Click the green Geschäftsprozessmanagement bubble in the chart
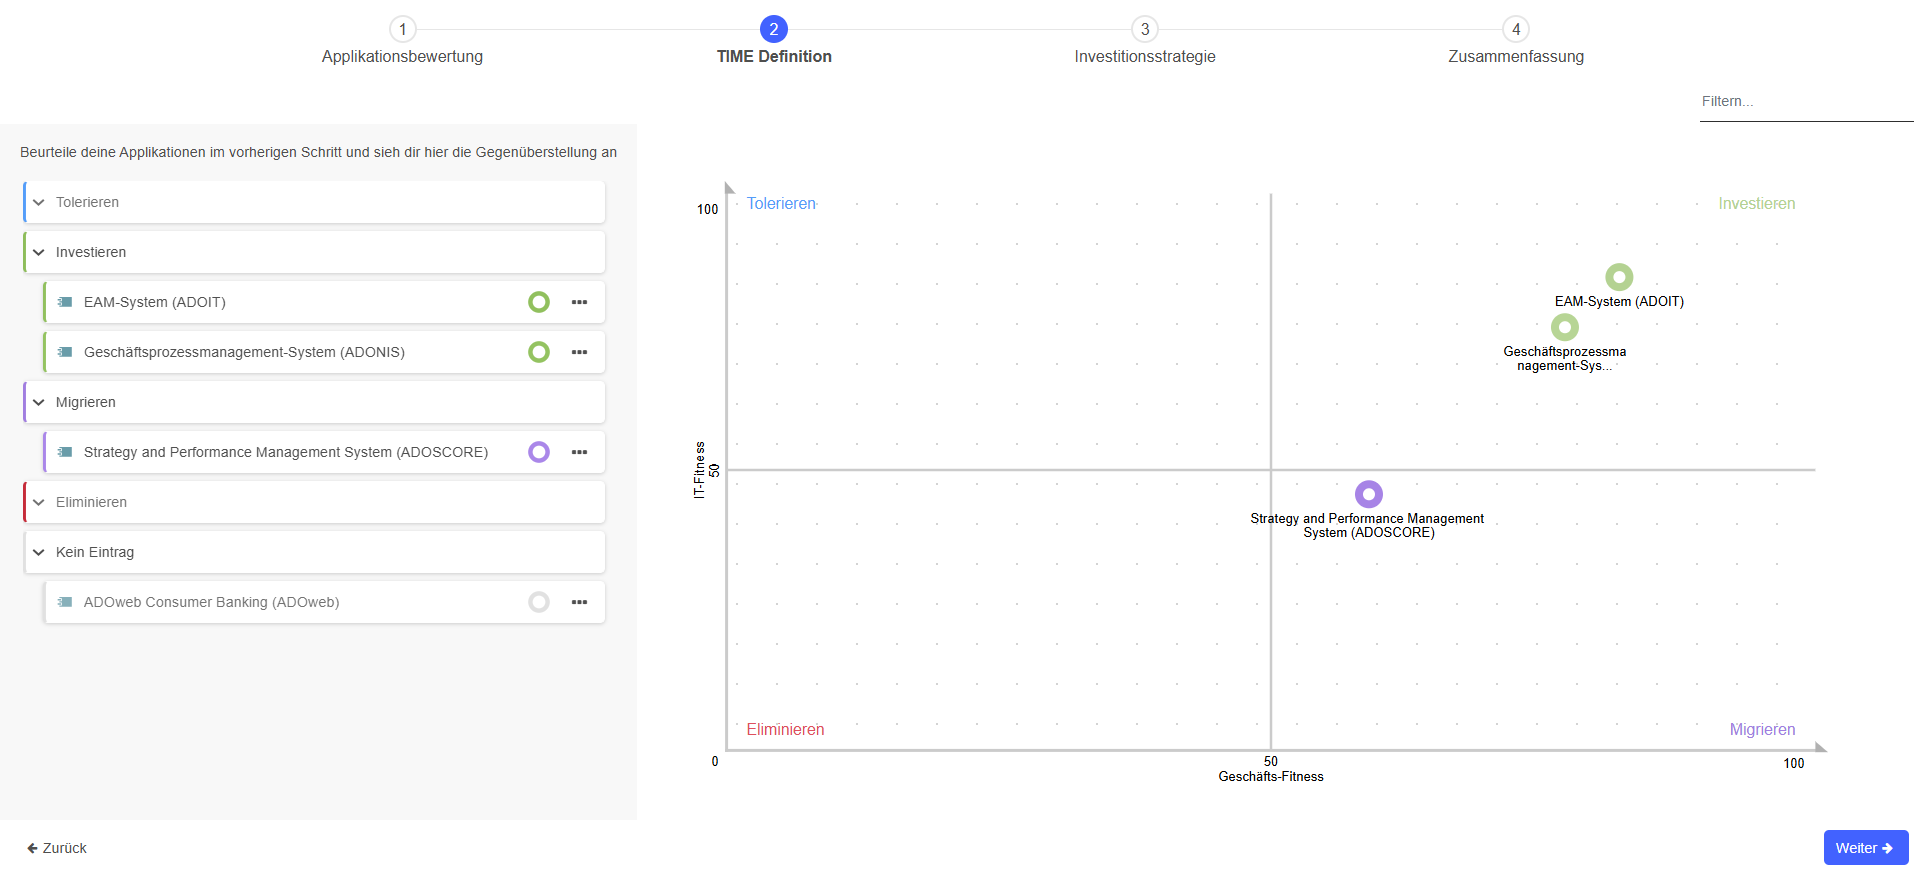Viewport: 1919px width, 875px height. point(1564,327)
